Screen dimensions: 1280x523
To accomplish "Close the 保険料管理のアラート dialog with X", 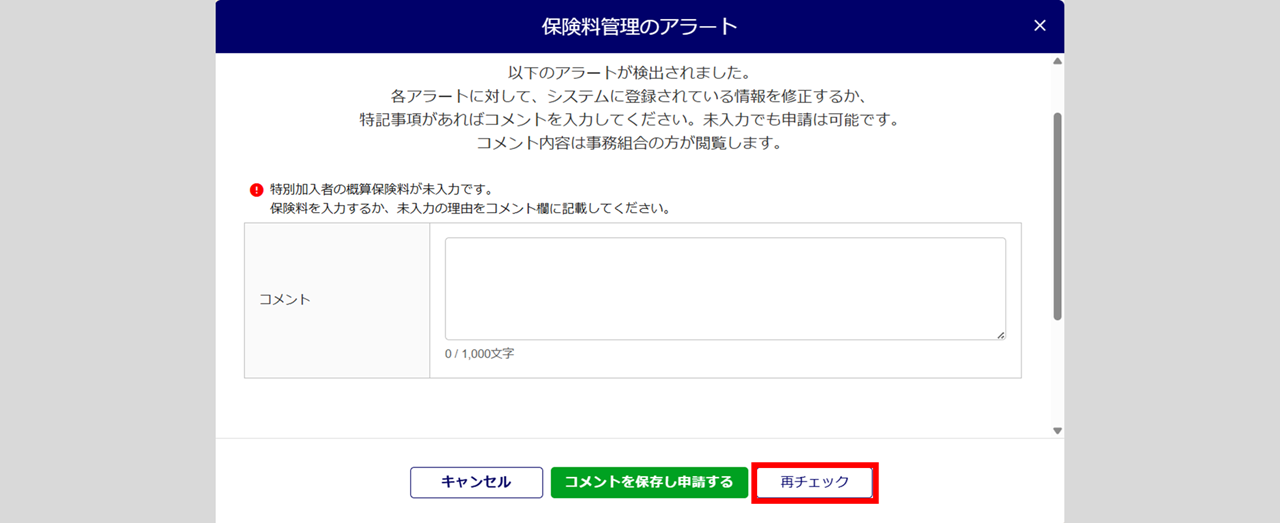I will 1040,26.
